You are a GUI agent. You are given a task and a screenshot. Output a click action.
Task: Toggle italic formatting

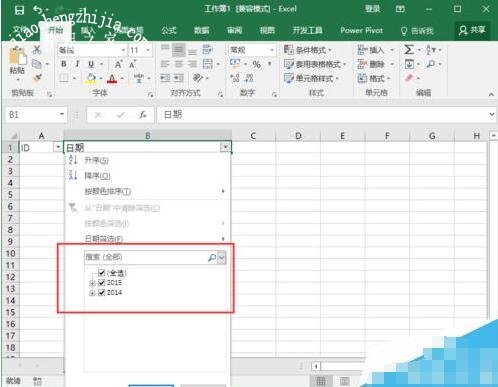tap(77, 64)
